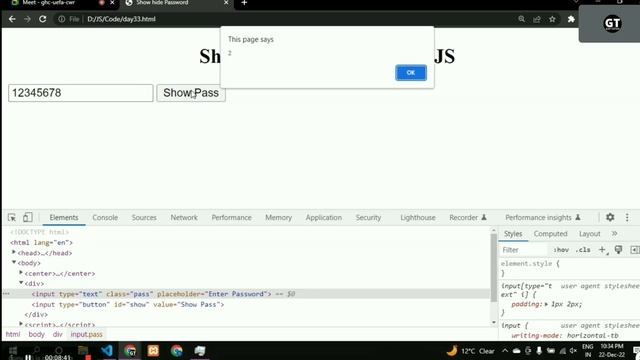The width and height of the screenshot is (640, 360).
Task: Open Visual Studio Code from taskbar
Action: 107,351
